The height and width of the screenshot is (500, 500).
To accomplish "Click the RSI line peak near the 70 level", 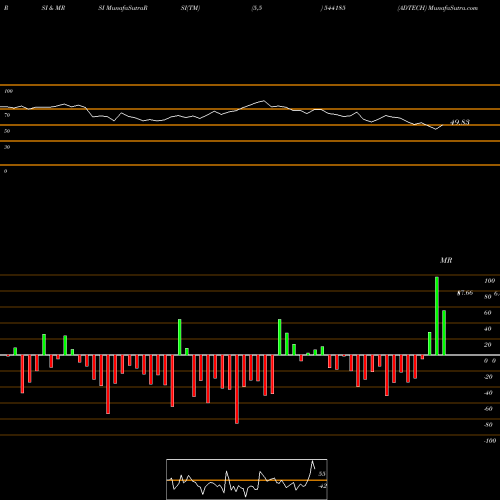I will [x=263, y=101].
